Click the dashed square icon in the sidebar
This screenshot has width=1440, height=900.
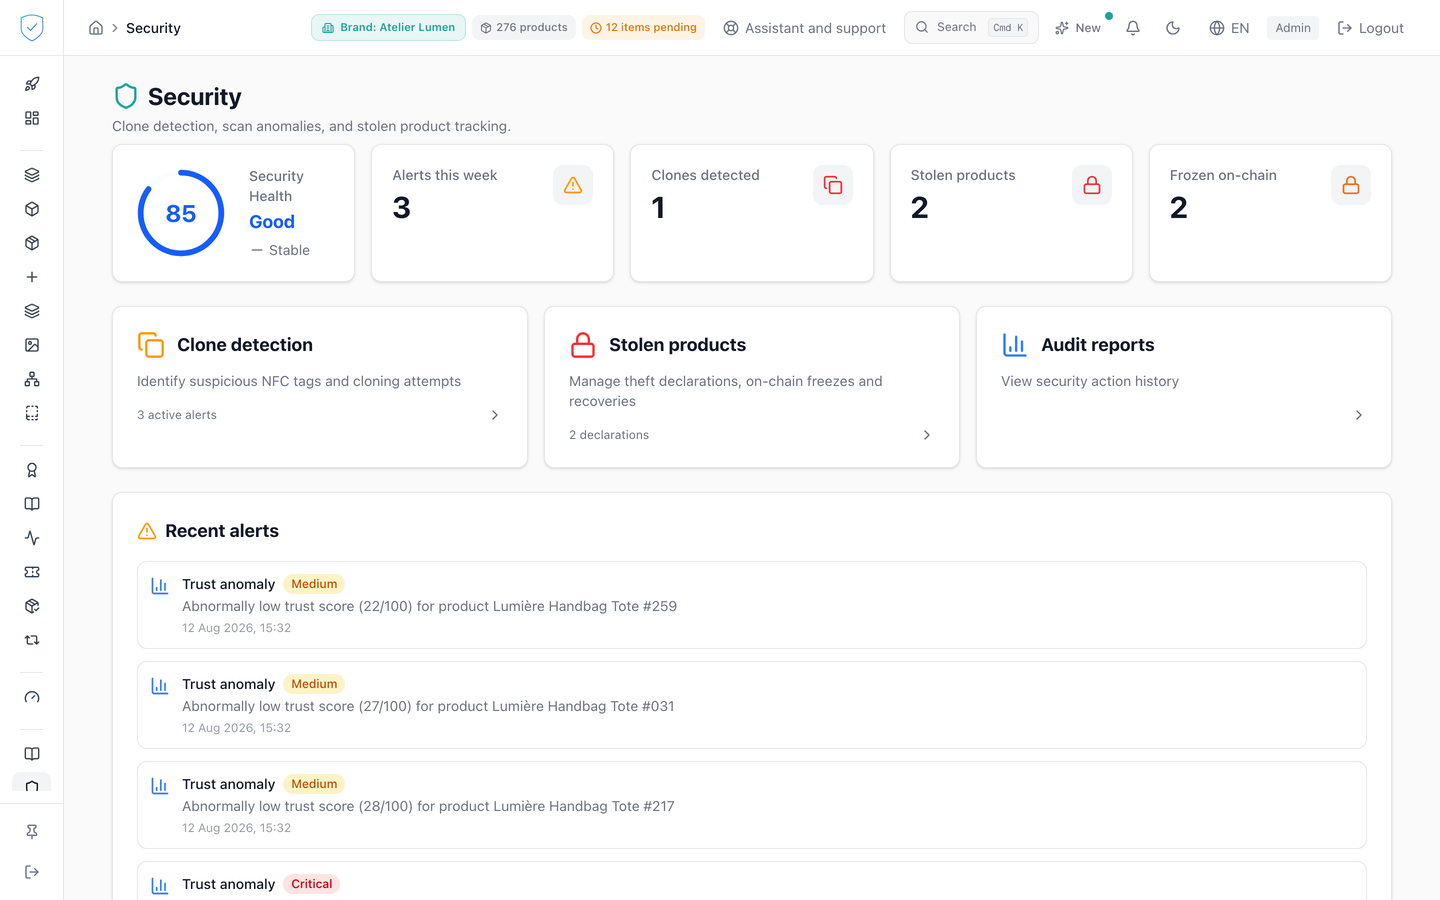pyautogui.click(x=32, y=413)
